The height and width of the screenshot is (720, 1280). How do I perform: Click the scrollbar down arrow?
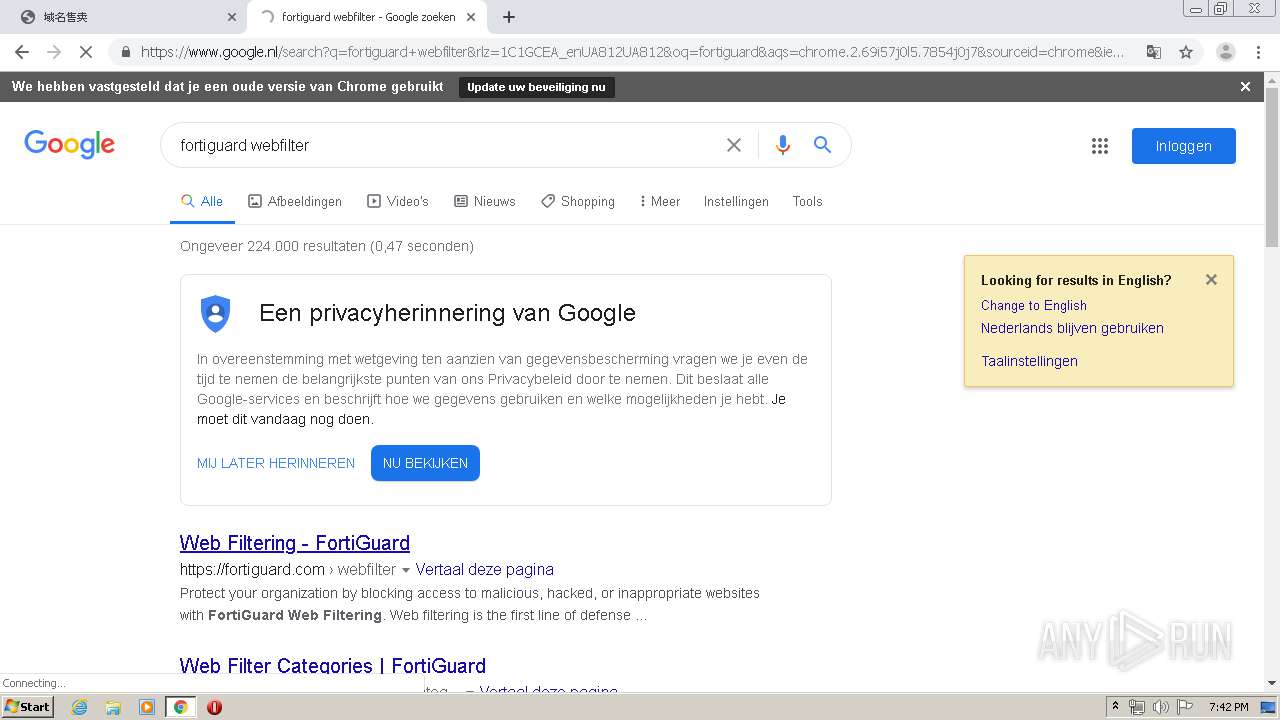coord(1272,683)
